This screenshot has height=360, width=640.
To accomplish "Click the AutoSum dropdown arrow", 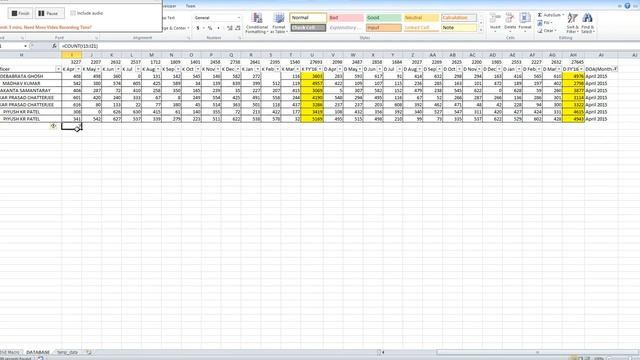I will (563, 15).
